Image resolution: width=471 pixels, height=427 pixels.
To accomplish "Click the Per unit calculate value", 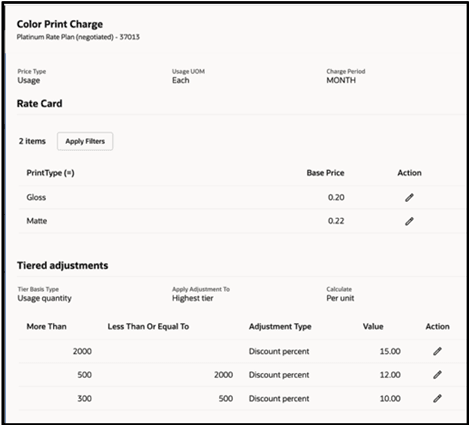I will [x=340, y=298].
